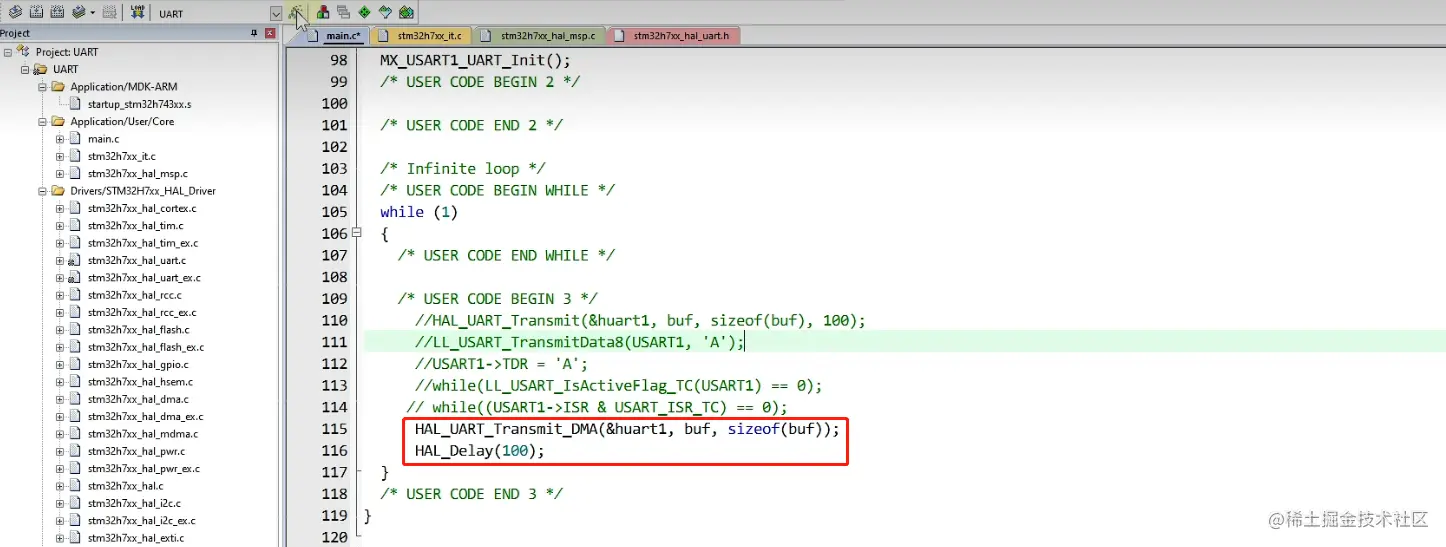Screen dimensions: 1446x547
Task: Select stm32h7xx_hal_uart_ex.c in the tree
Action: [x=144, y=278]
